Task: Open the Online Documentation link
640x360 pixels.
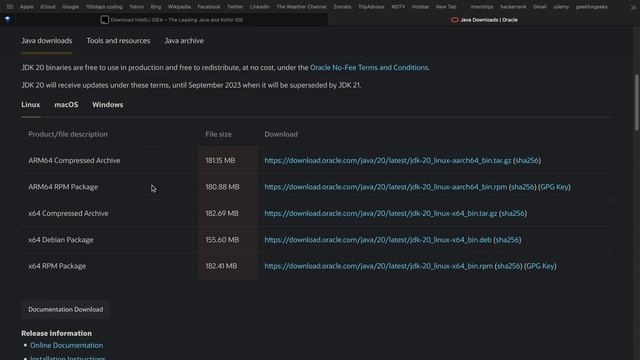Action: click(x=67, y=345)
